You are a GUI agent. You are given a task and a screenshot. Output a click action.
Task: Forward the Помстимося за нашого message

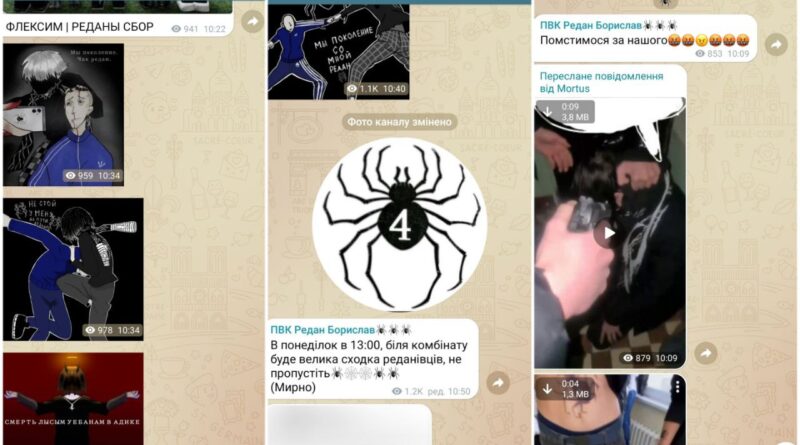pyautogui.click(x=776, y=45)
